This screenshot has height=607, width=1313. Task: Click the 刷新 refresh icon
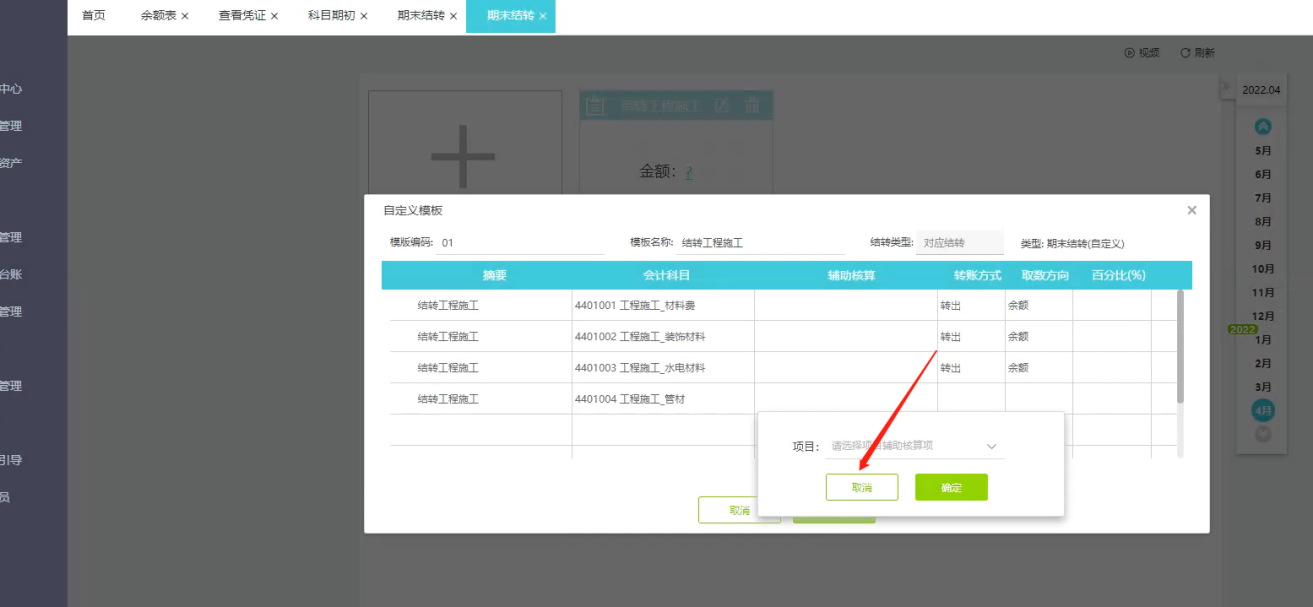tap(1185, 53)
